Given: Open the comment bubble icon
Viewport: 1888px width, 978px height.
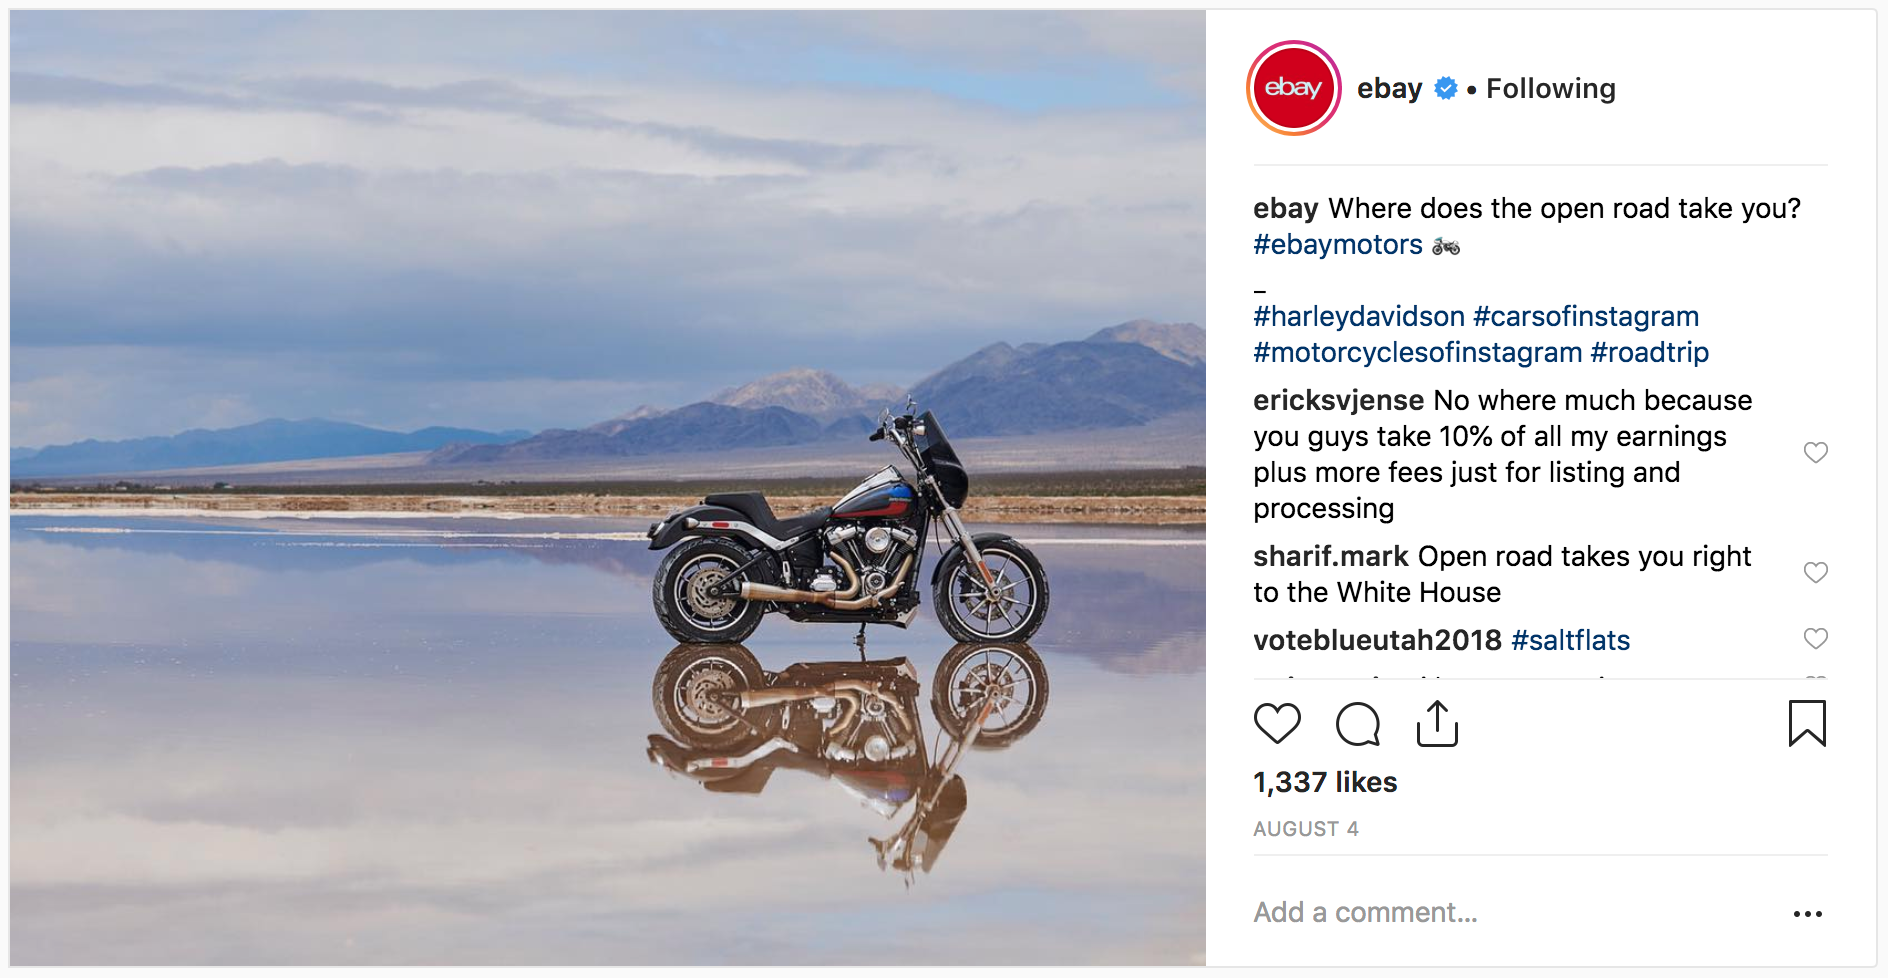Looking at the screenshot, I should 1358,724.
